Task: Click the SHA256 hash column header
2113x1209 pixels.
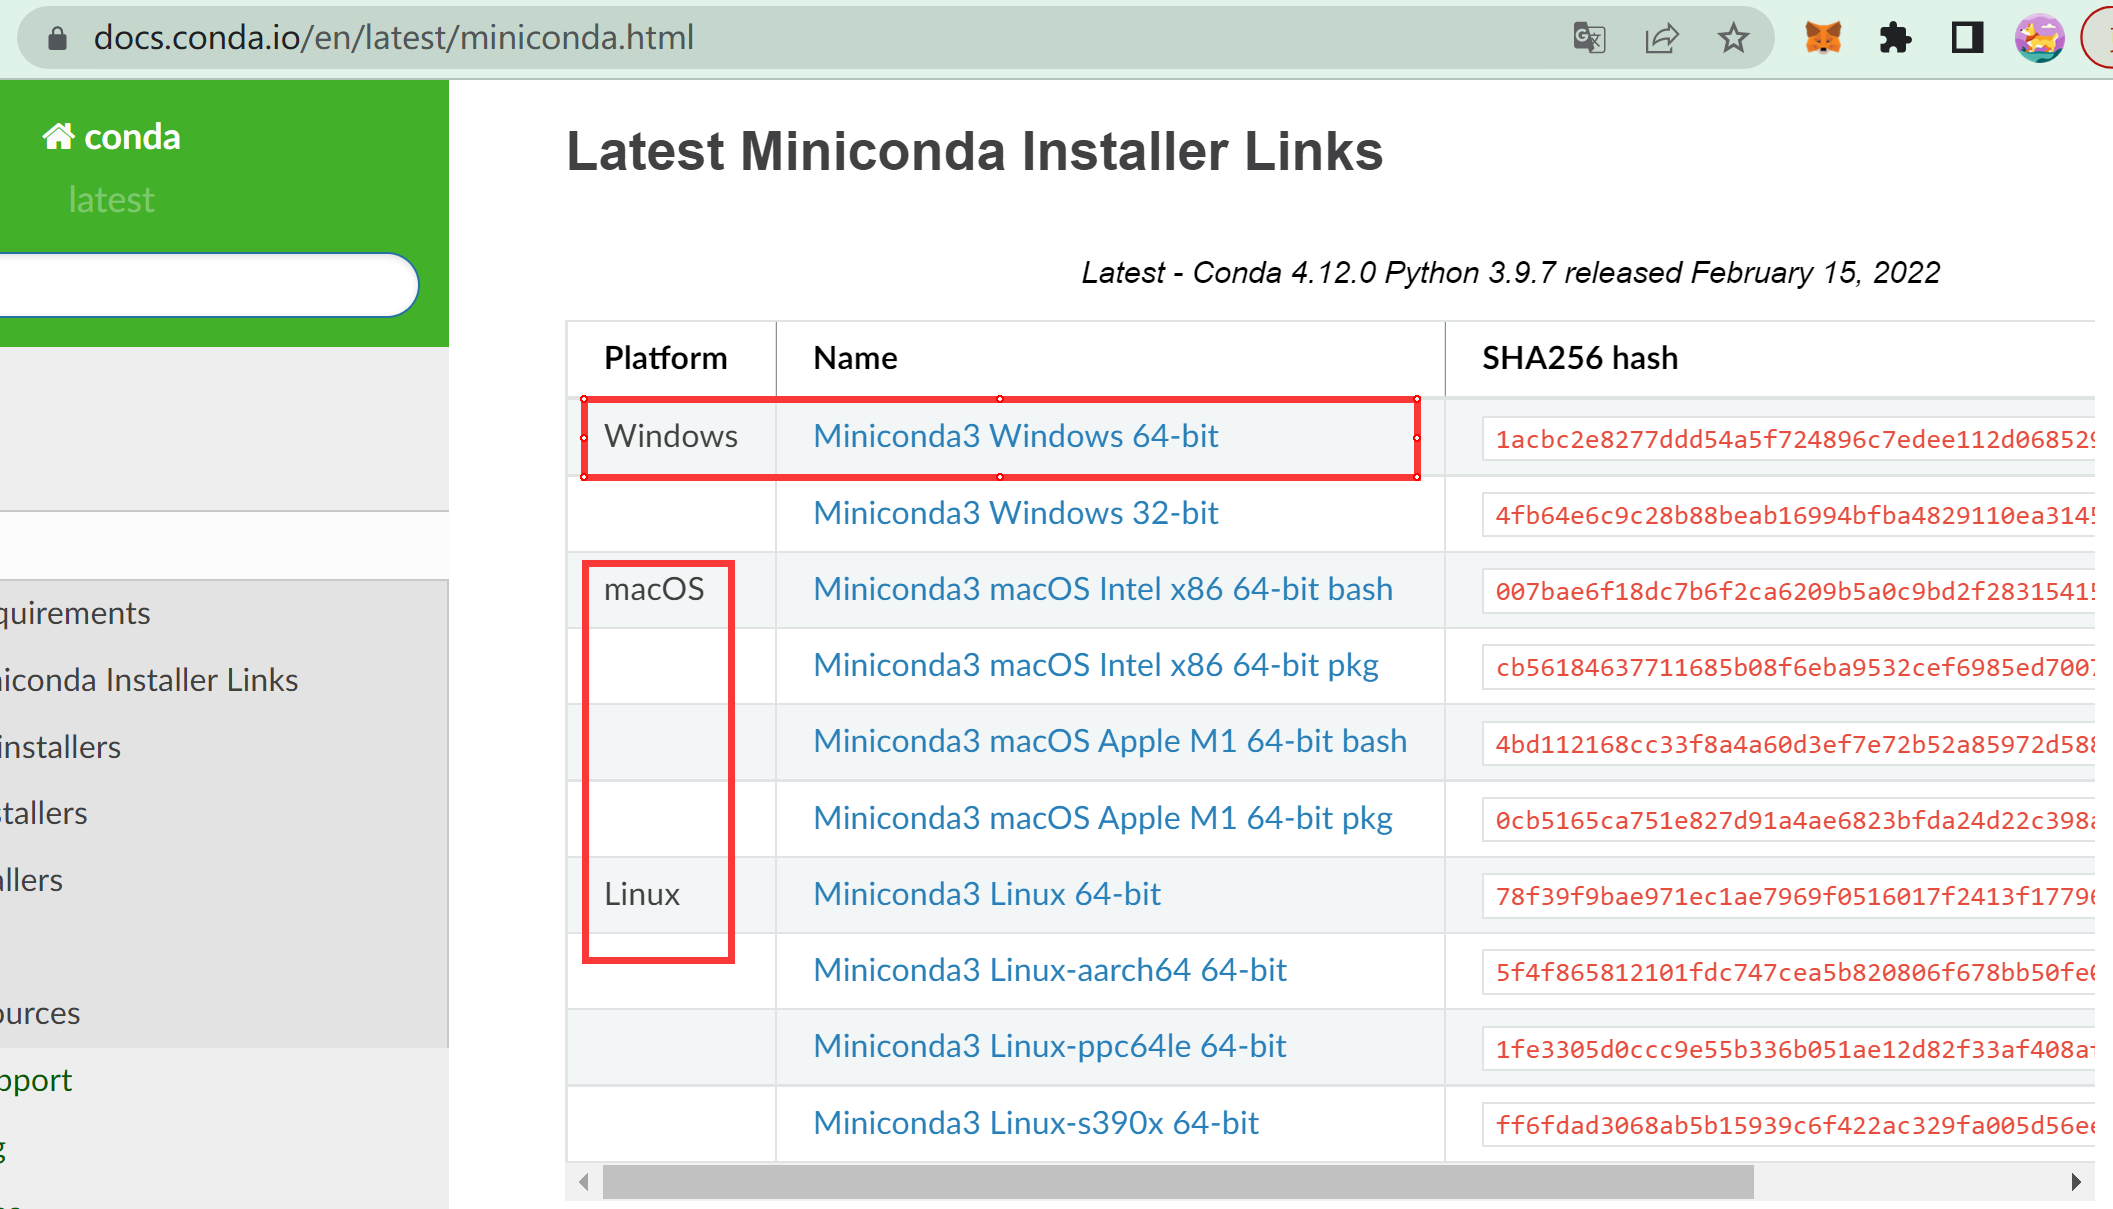Action: (1580, 358)
